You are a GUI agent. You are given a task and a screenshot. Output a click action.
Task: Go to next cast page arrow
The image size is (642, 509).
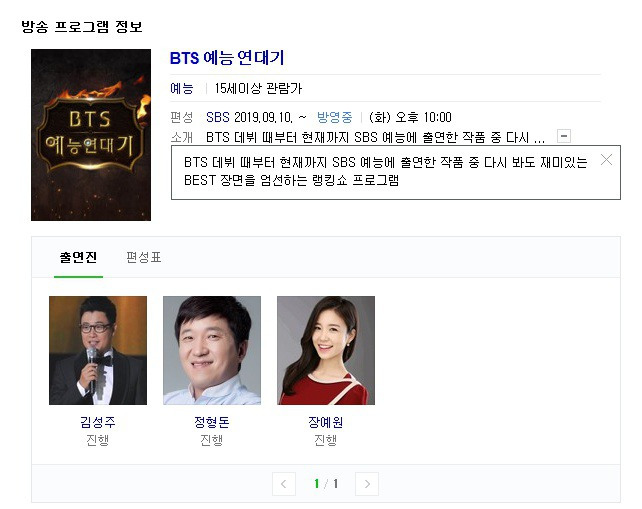tap(367, 484)
